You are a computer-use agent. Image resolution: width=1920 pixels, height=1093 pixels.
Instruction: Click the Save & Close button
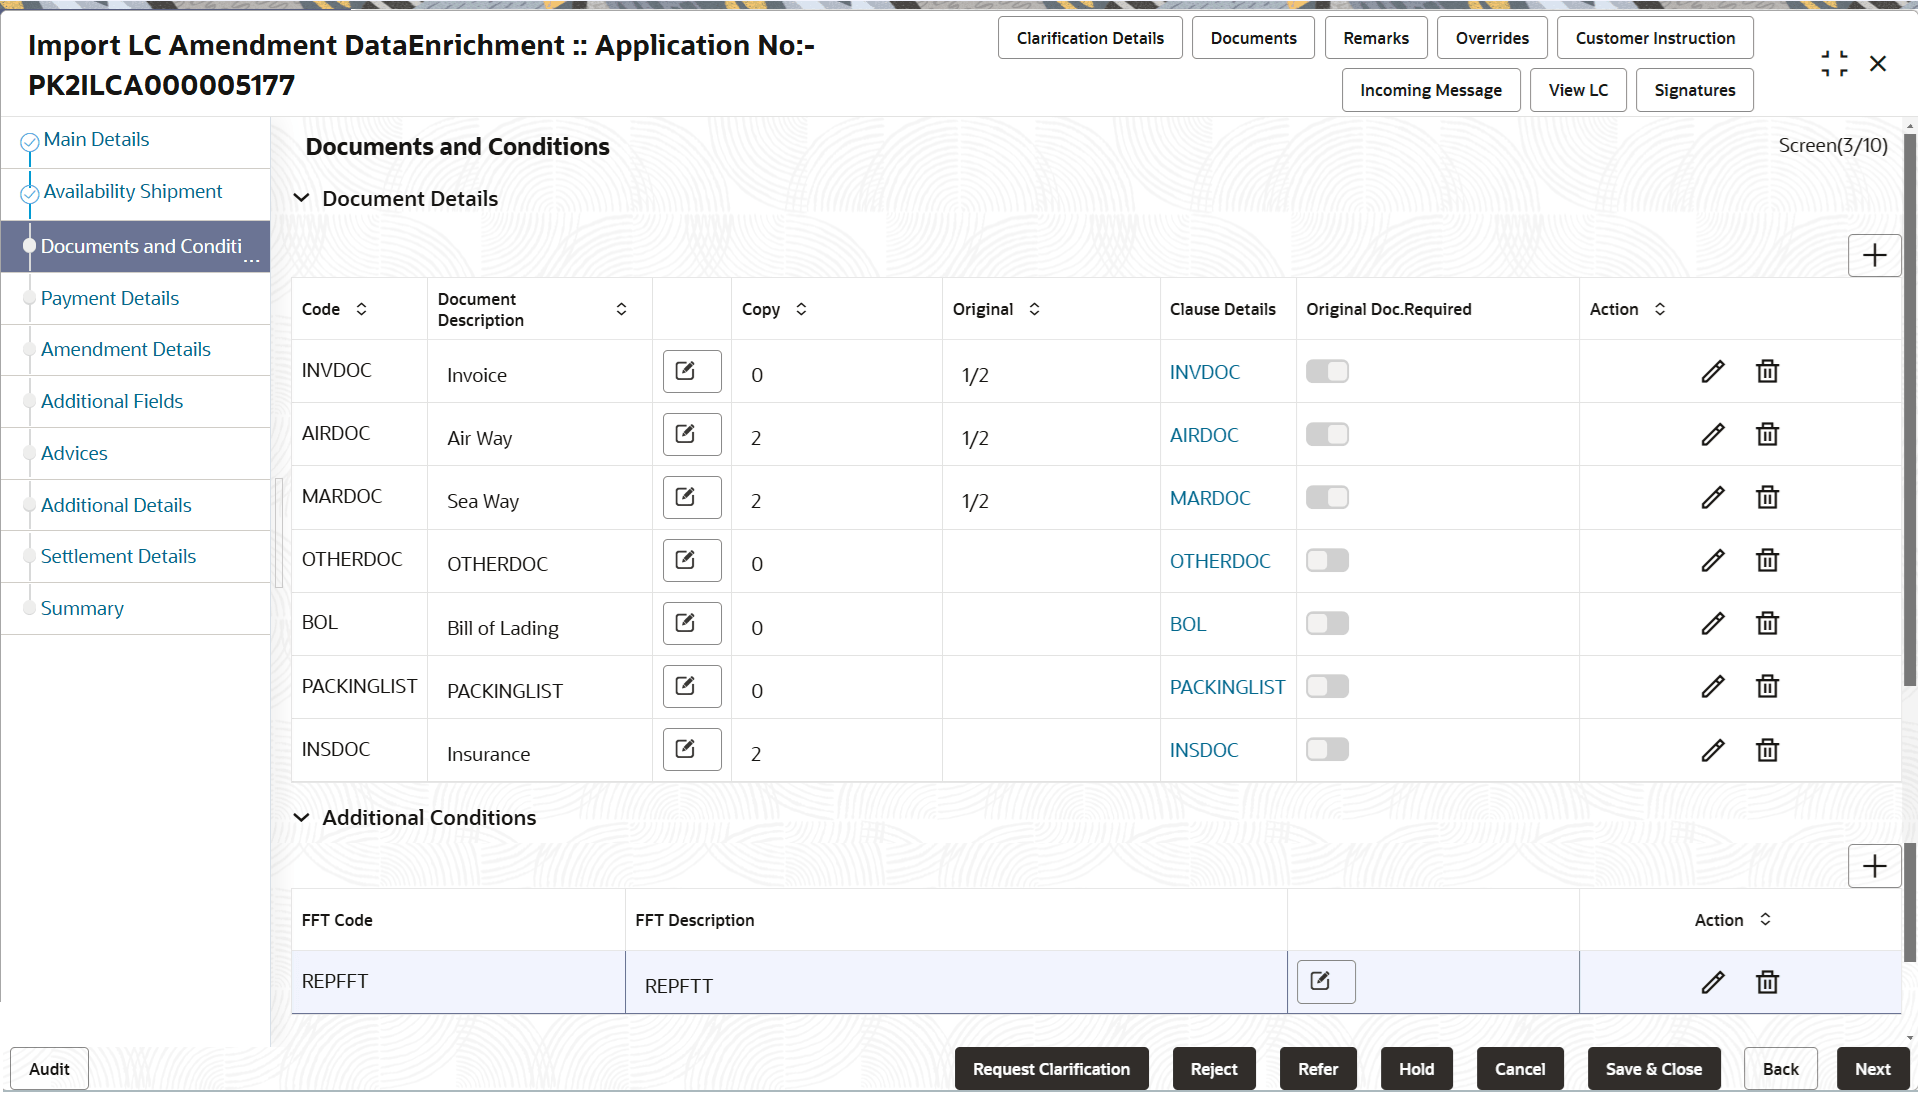1653,1068
